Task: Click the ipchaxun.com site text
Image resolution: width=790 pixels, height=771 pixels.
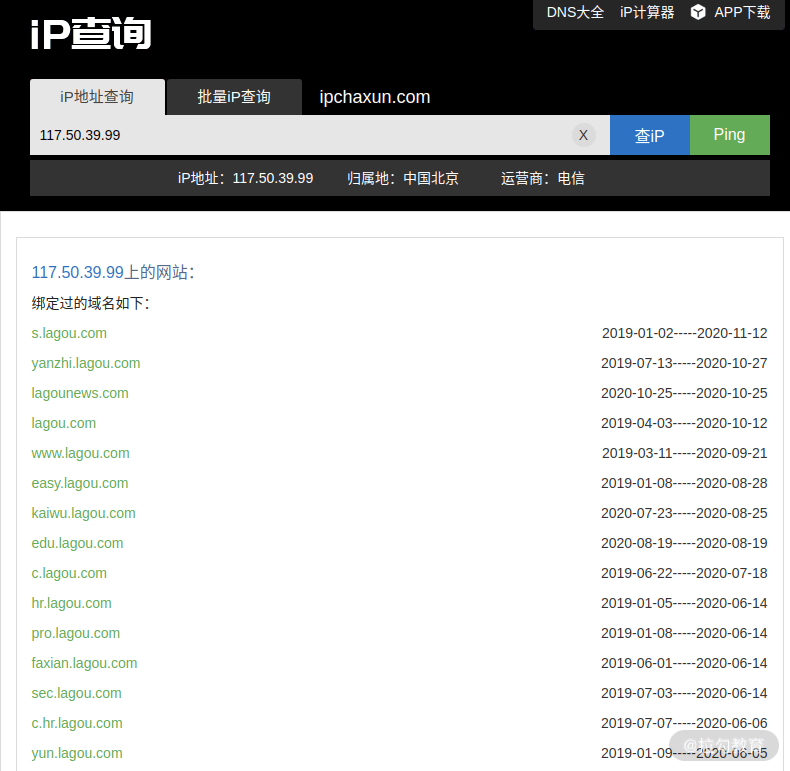Action: coord(375,97)
